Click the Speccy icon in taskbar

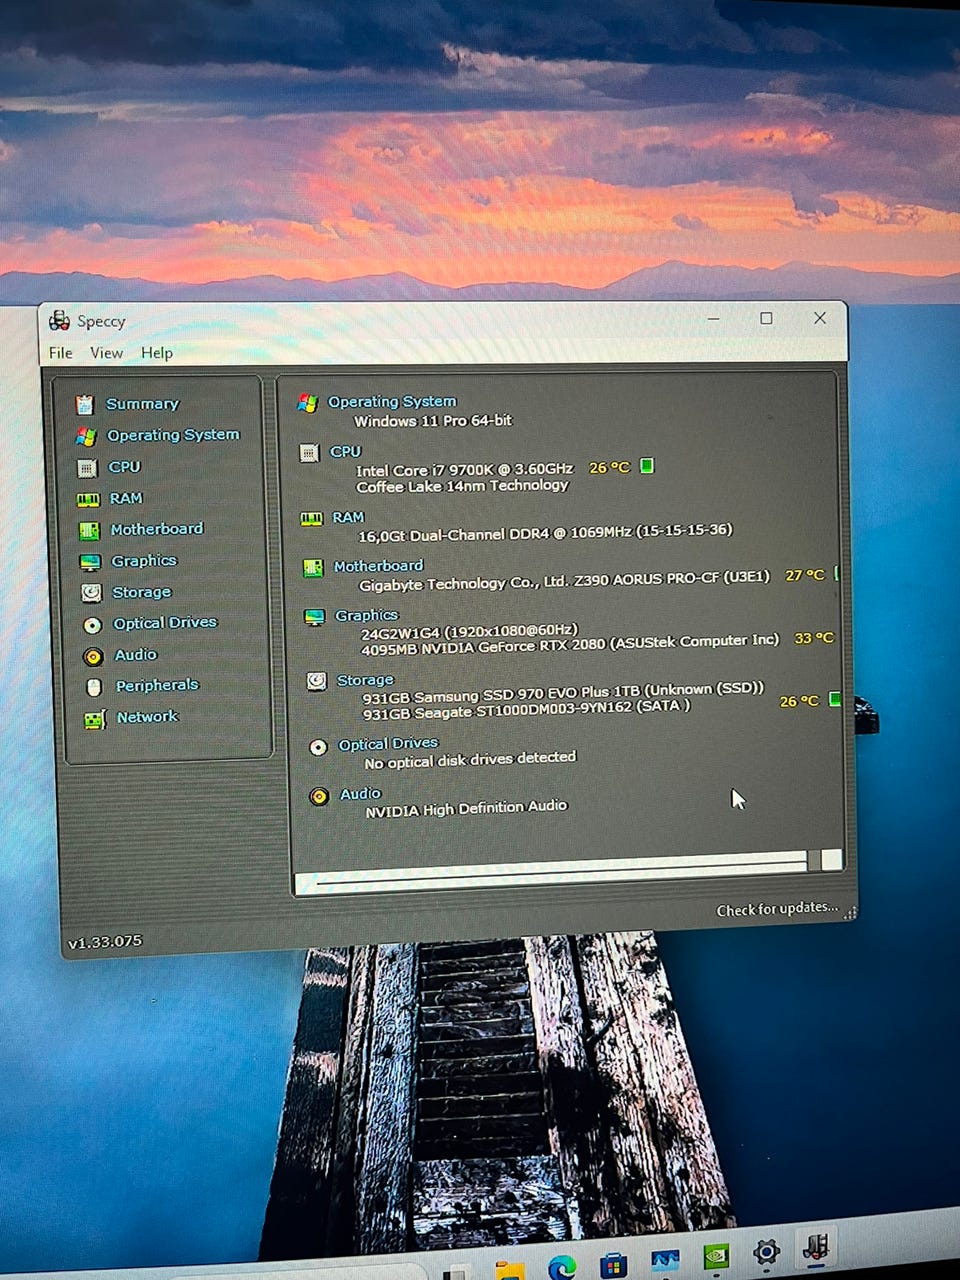(817, 1247)
